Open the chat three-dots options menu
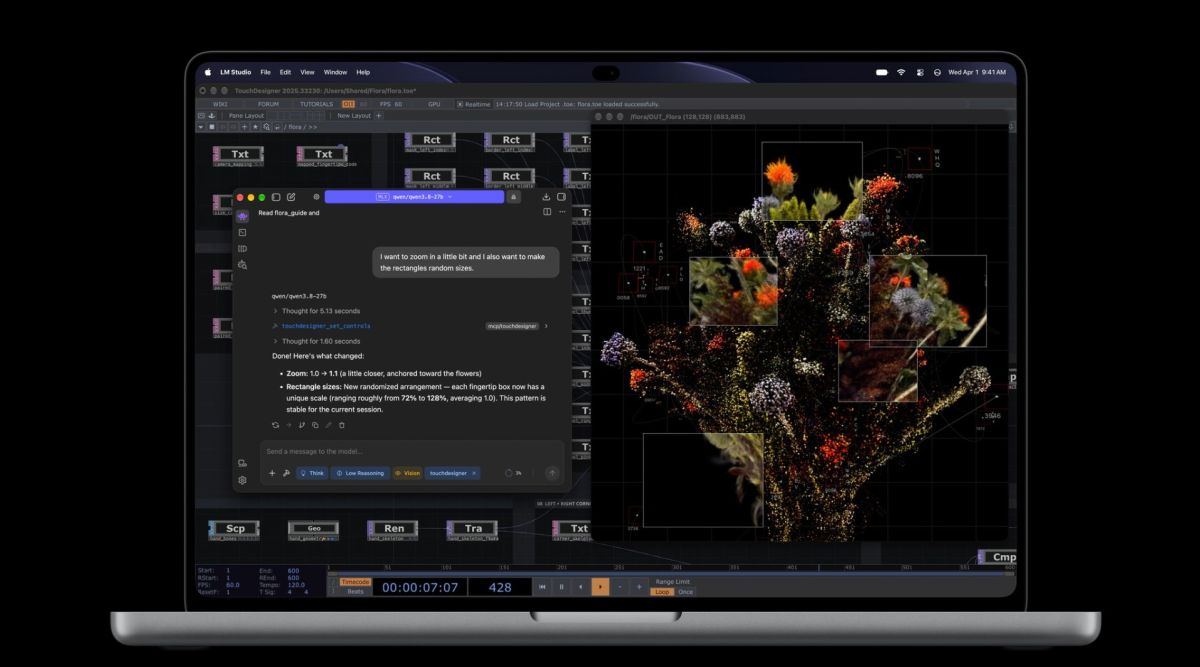Screen dimensions: 1200x667 point(561,212)
